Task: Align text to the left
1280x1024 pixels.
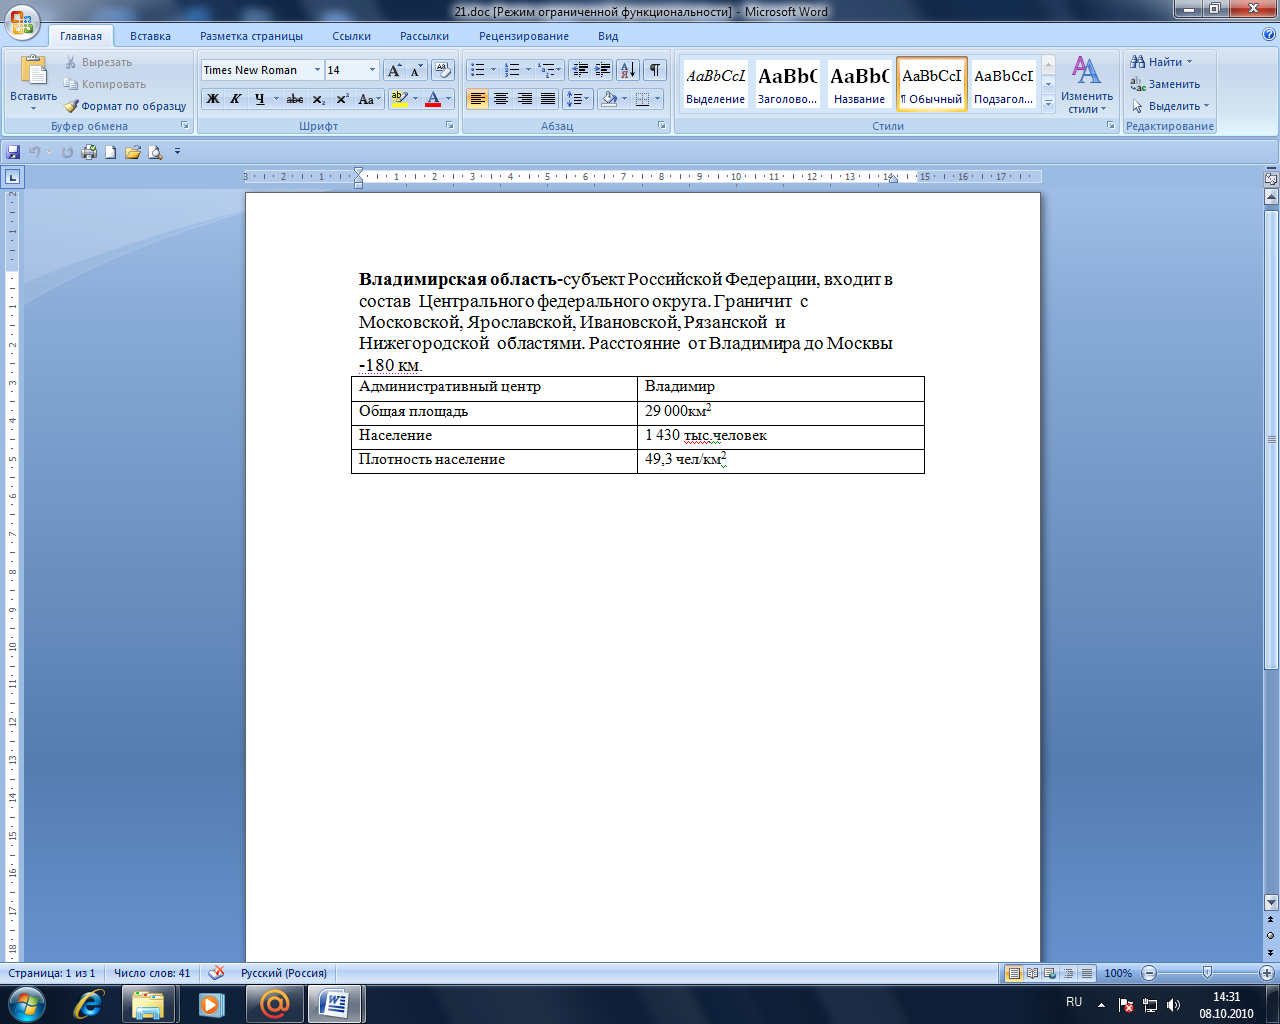Action: 477,99
